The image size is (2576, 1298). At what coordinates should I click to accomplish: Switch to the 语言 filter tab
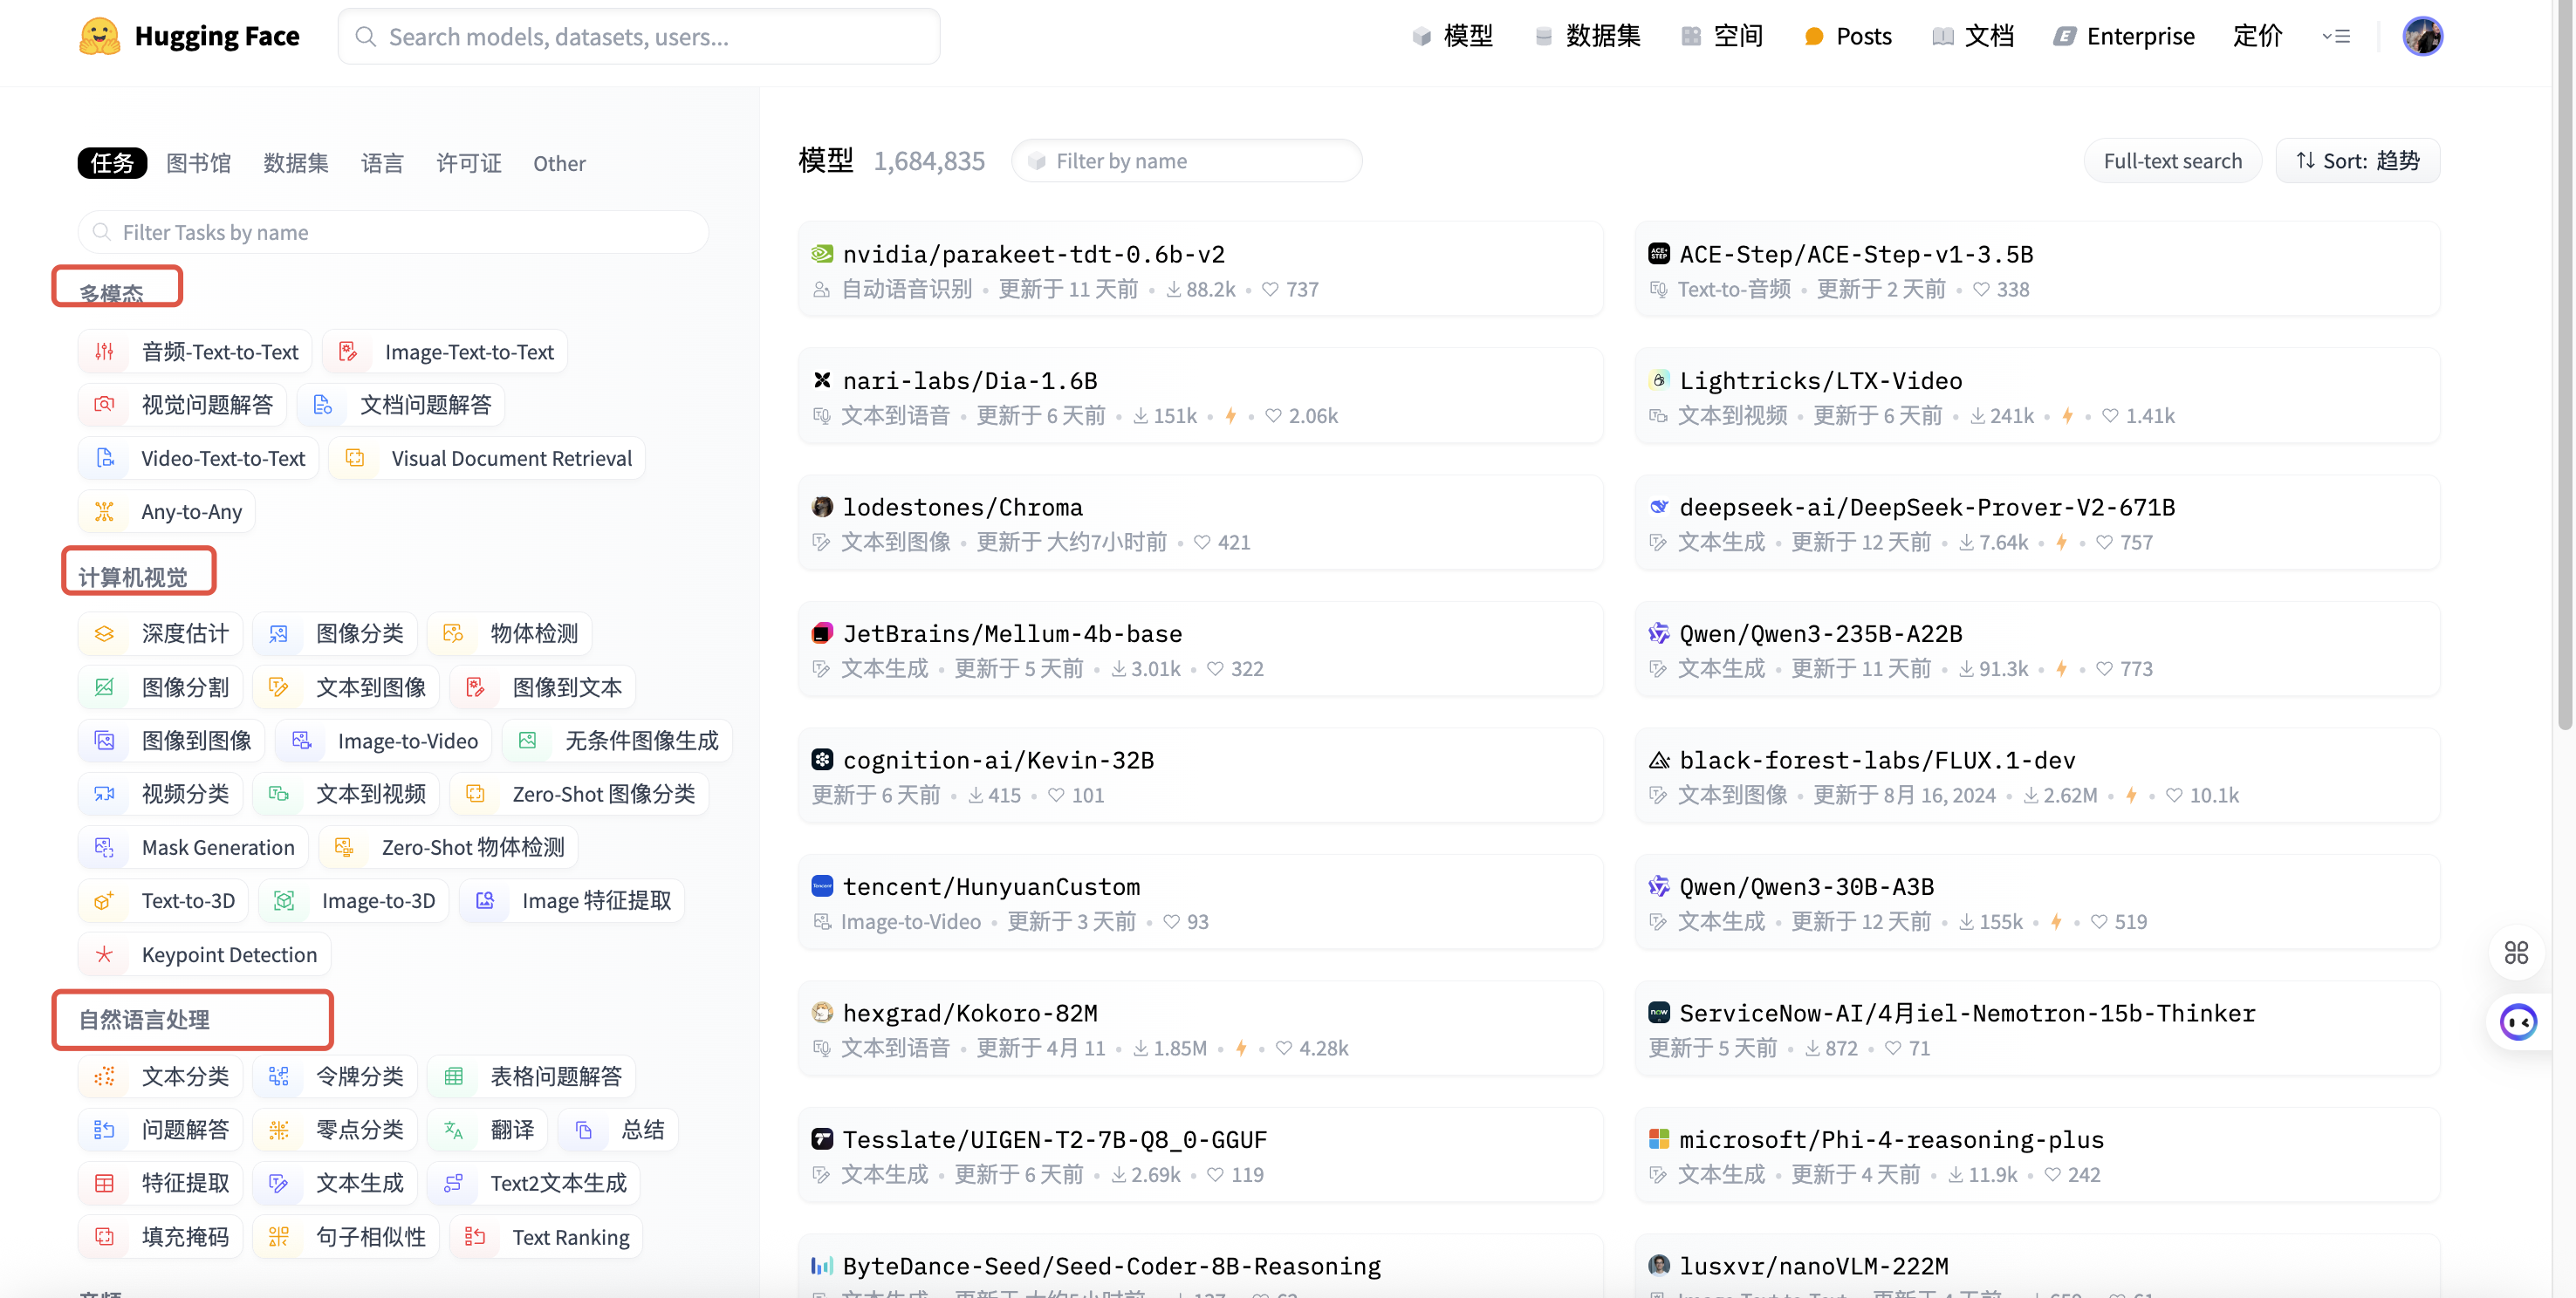[382, 163]
